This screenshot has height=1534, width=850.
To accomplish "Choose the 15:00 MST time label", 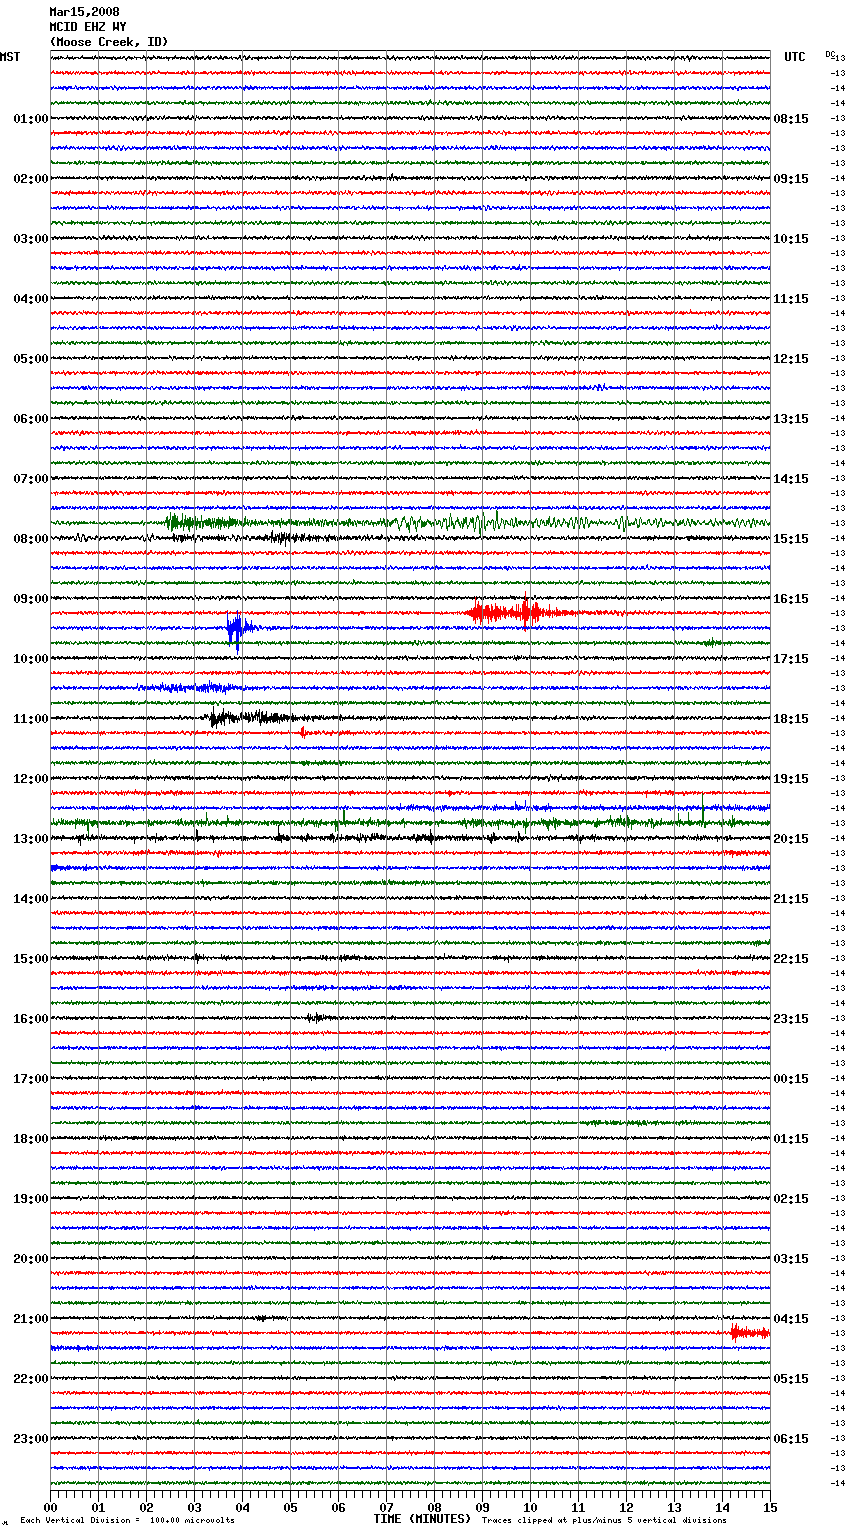I will [x=30, y=959].
